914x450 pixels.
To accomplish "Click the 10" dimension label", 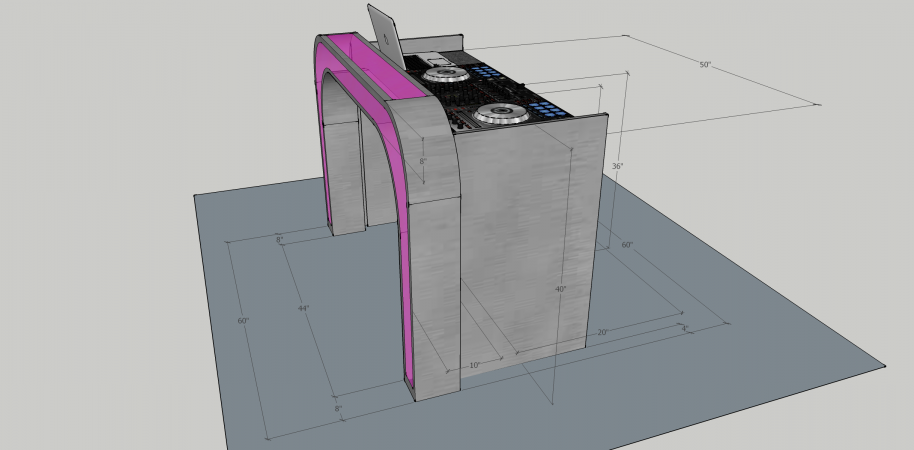I will 475,365.
